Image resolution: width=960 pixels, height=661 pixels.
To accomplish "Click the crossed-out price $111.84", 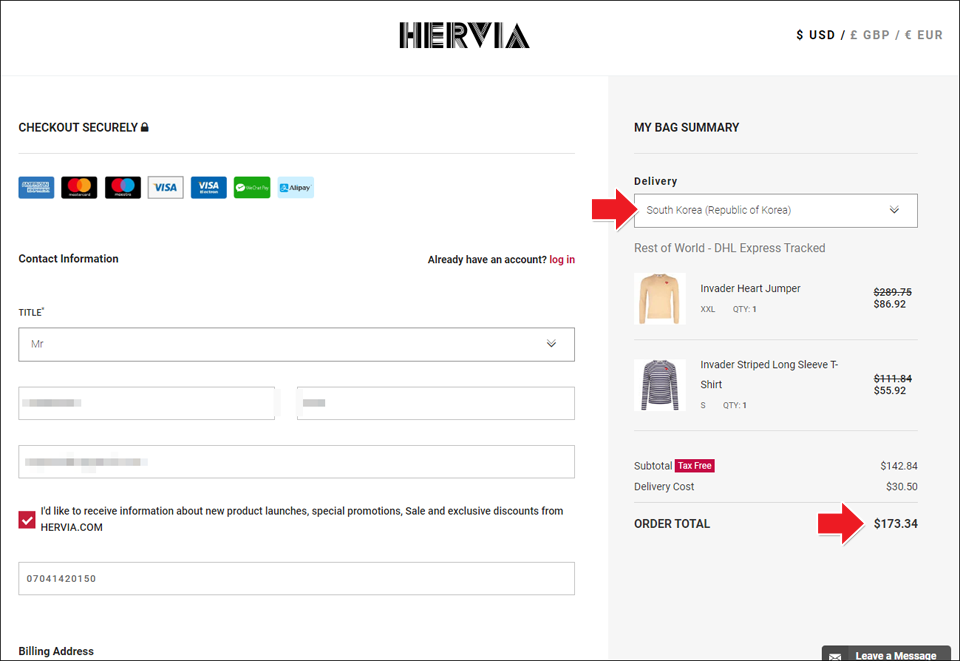I will click(893, 378).
